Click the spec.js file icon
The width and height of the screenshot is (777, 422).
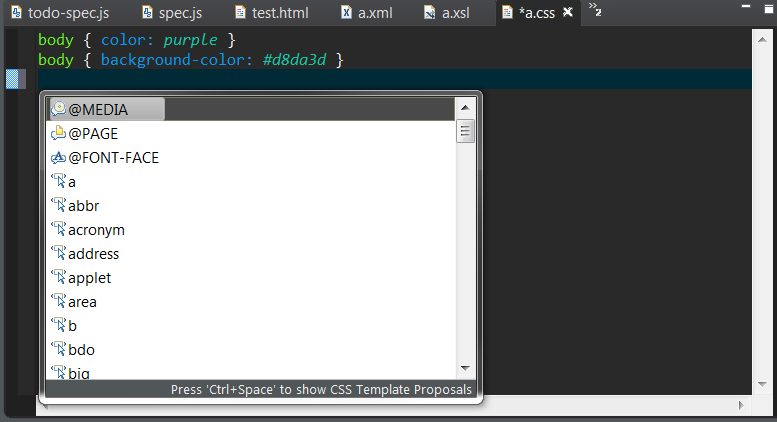pyautogui.click(x=147, y=12)
